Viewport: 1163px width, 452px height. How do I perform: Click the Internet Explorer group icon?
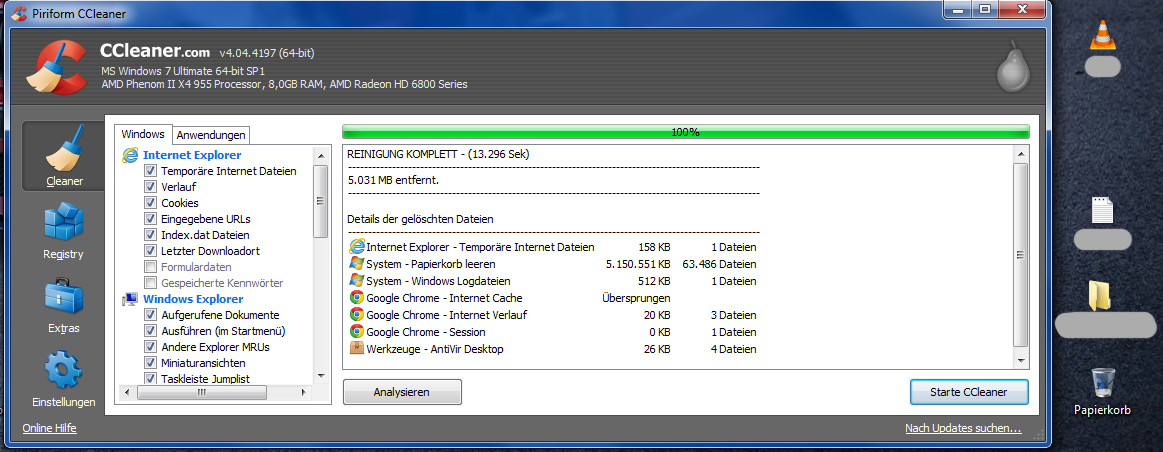[x=131, y=154]
